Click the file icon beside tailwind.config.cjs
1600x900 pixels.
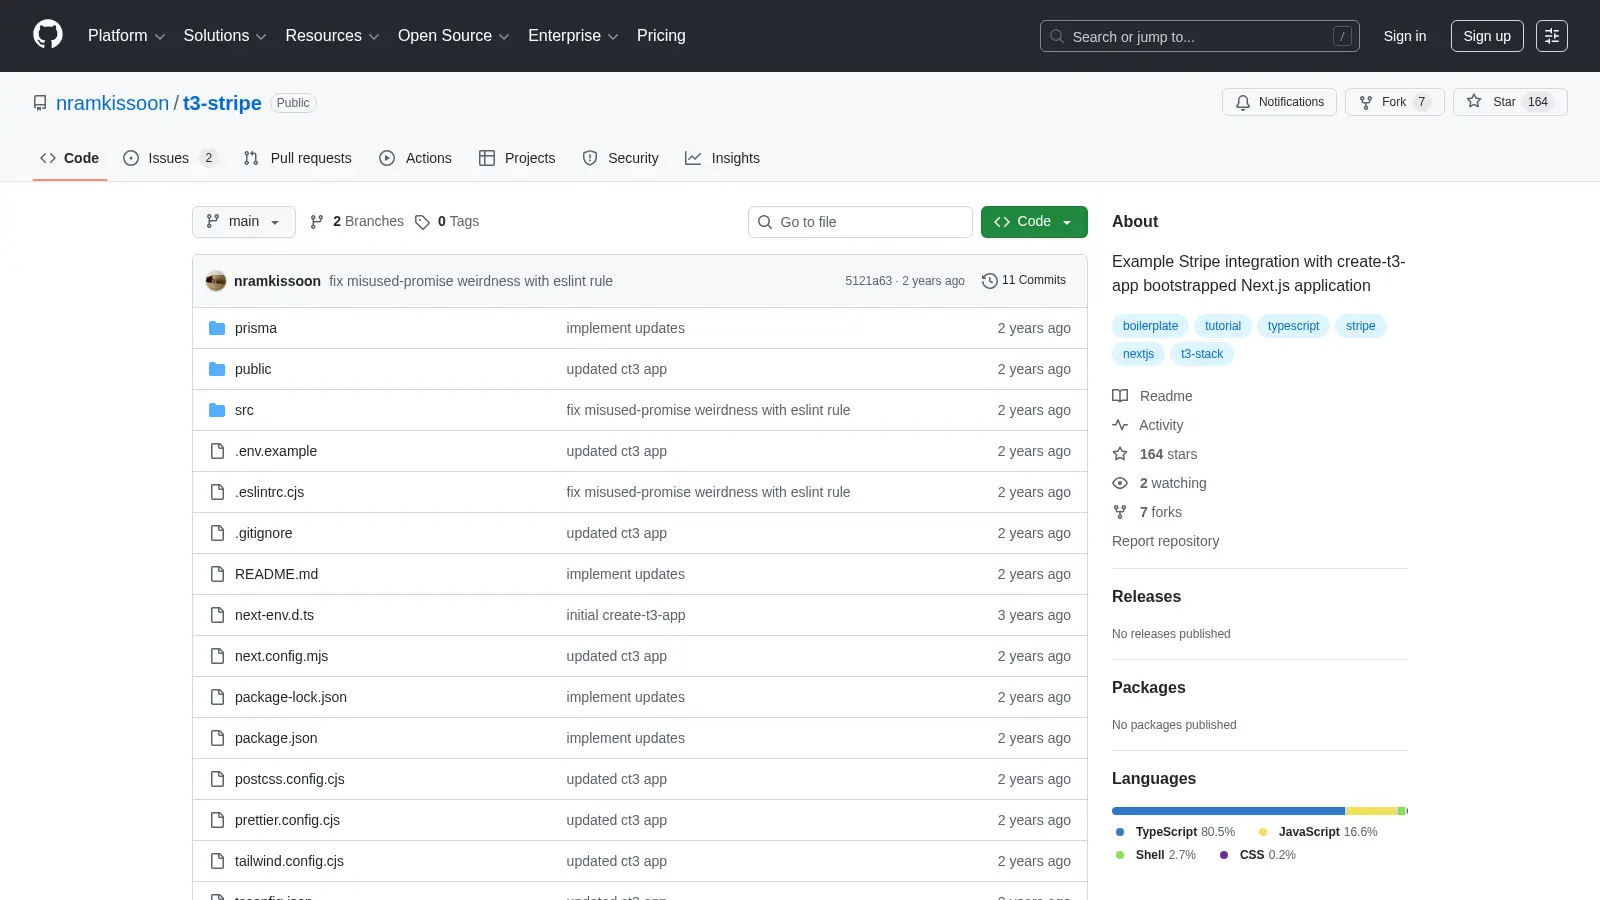point(217,861)
